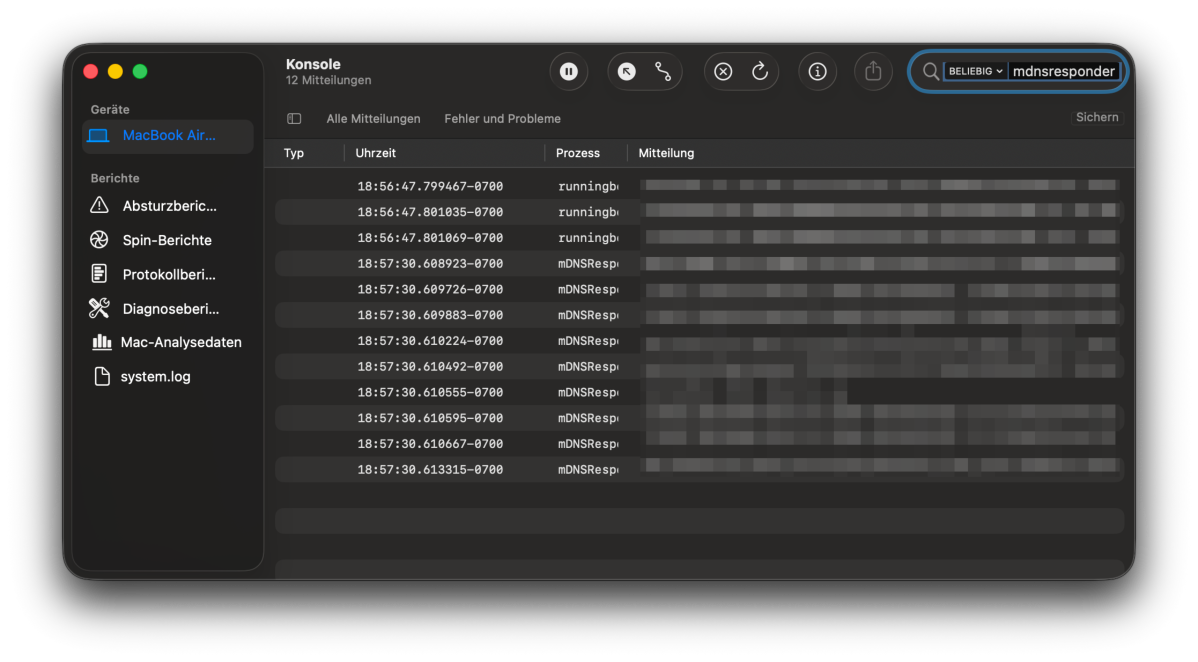
Task: Click the mdnsresponder search field
Action: pos(1063,70)
